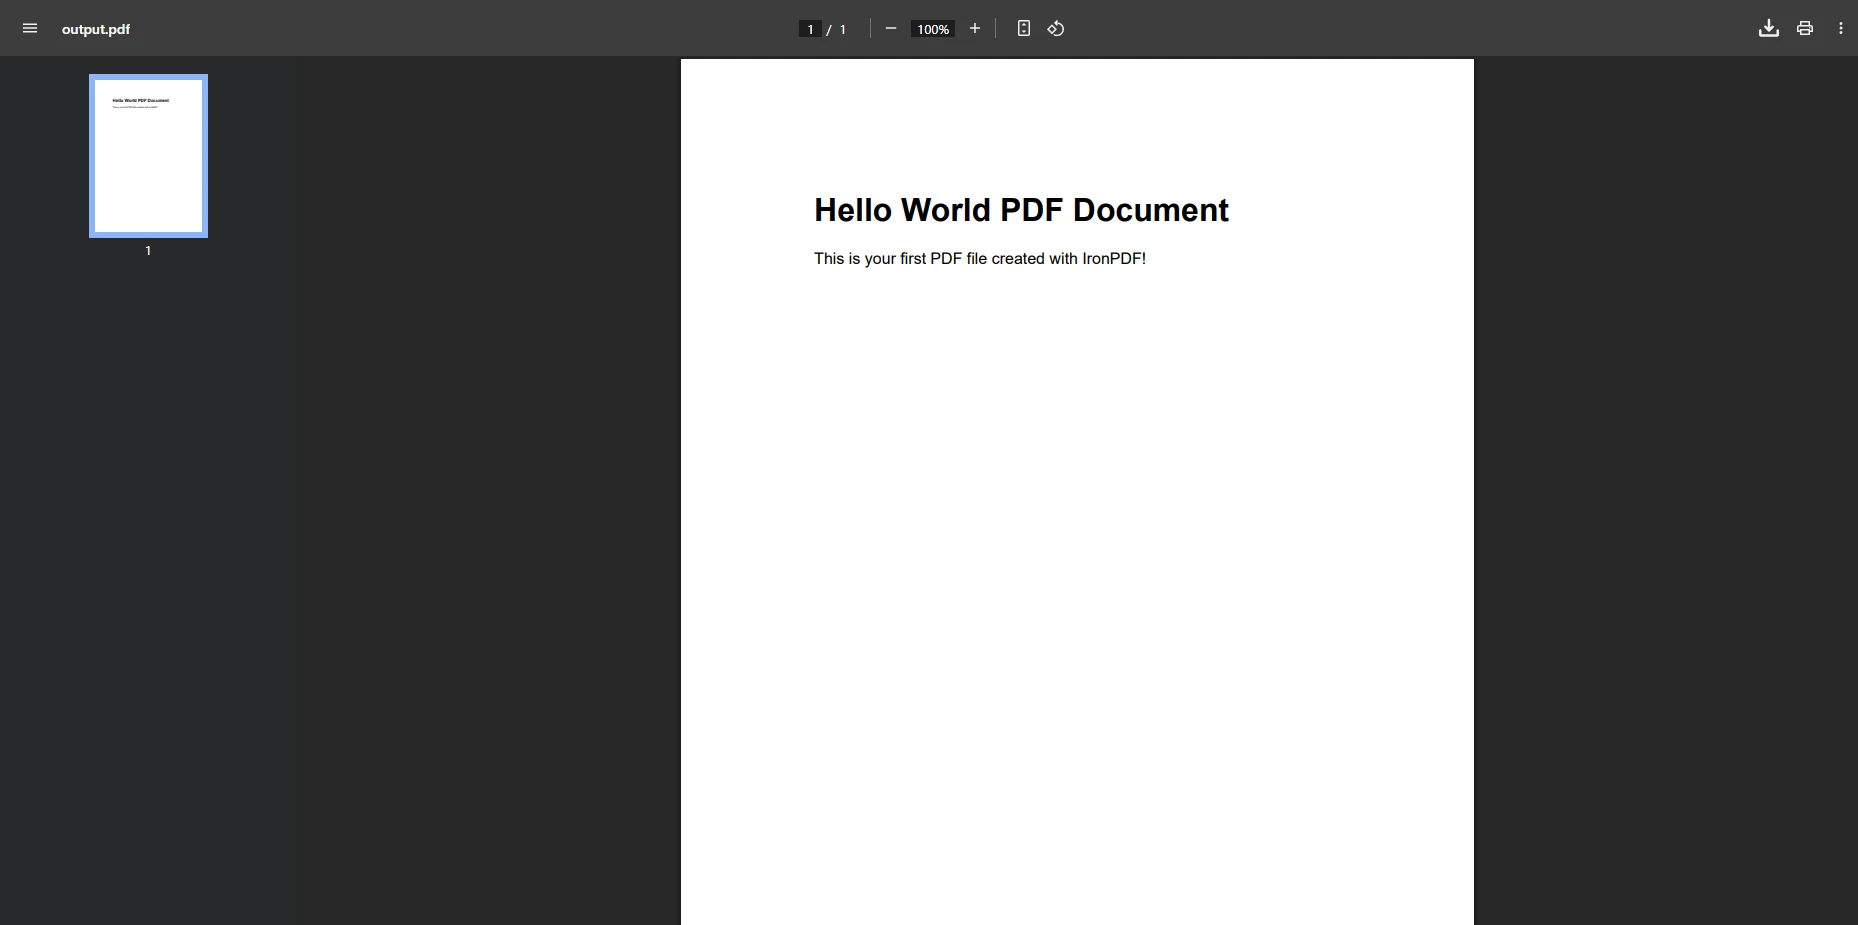Viewport: 1858px width, 925px height.
Task: Select the download arrow icon
Action: [1768, 28]
